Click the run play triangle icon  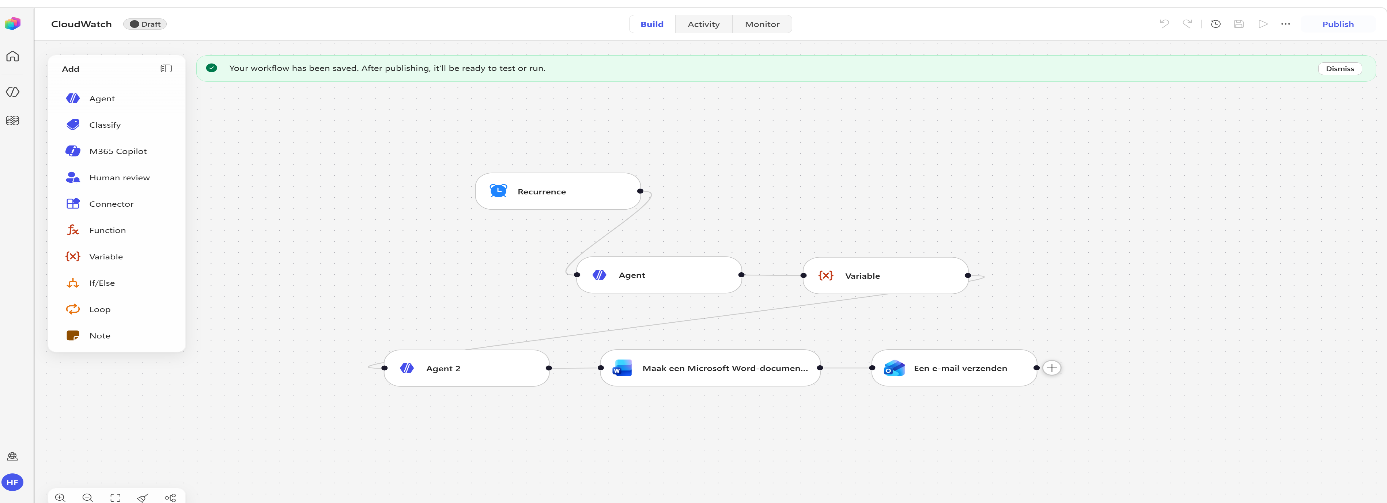pos(1263,24)
